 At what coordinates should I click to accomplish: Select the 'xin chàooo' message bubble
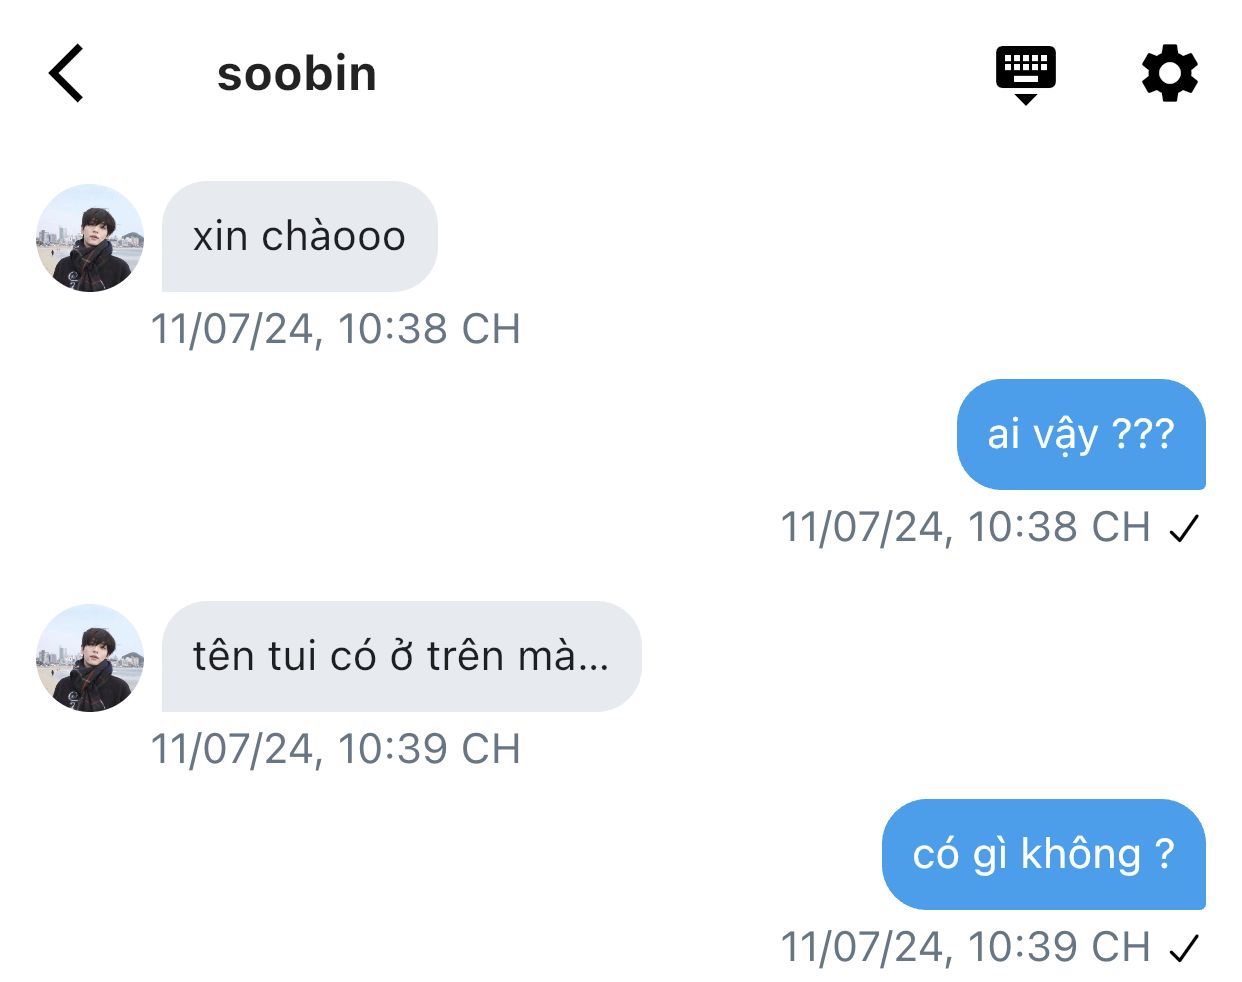(300, 237)
